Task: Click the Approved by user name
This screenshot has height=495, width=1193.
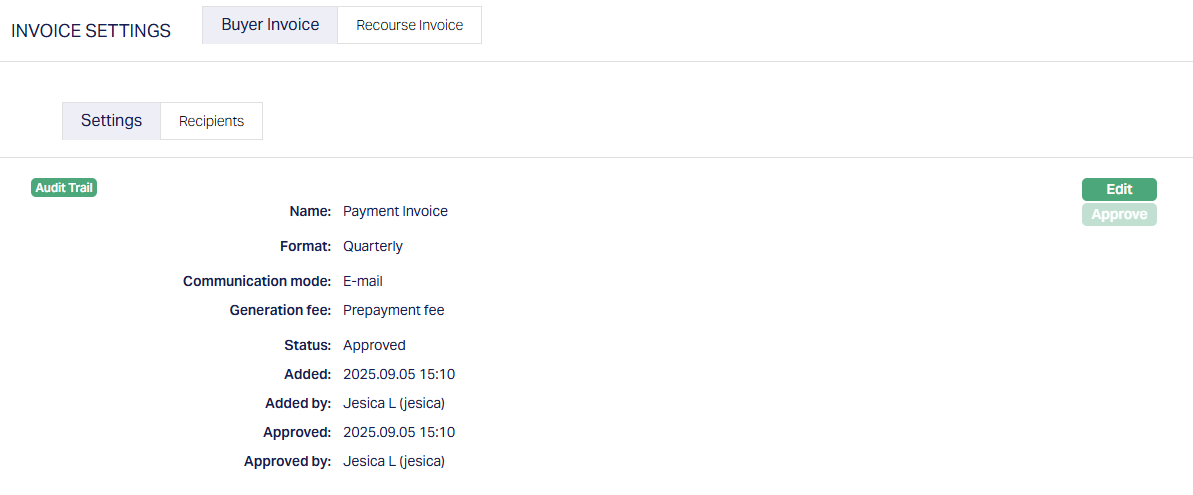Action: pyautogui.click(x=393, y=461)
